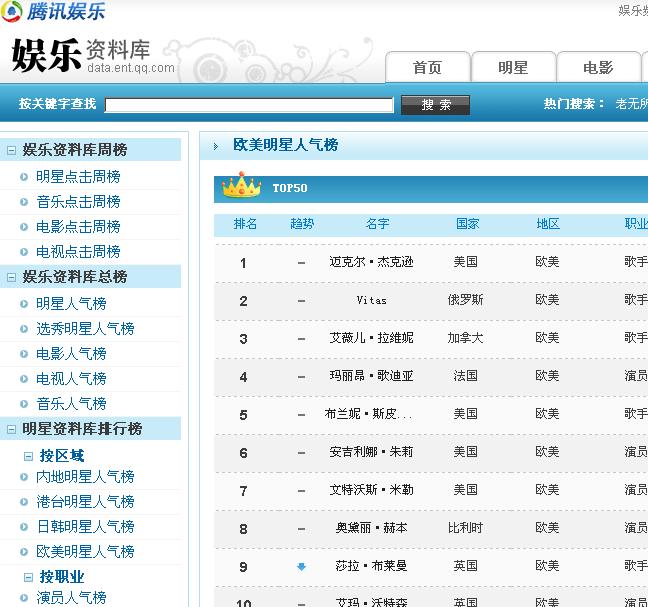The width and height of the screenshot is (648, 607).
Task: Click the bullet icon beside 日韩明星人气榜
Action: [x=24, y=527]
